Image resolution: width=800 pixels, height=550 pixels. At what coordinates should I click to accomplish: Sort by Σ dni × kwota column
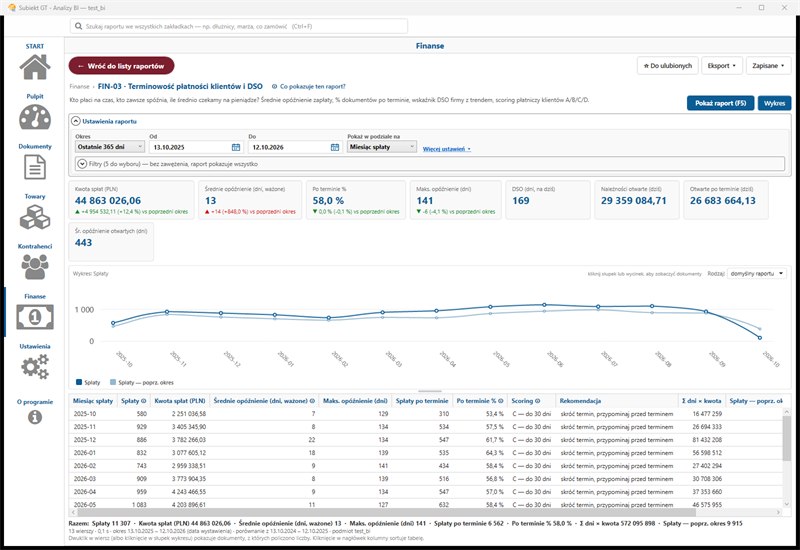click(702, 401)
